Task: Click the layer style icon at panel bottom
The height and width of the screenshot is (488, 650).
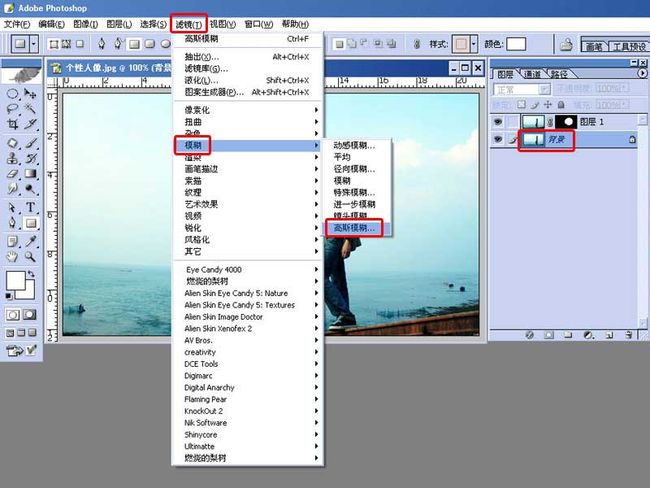Action: pyautogui.click(x=529, y=335)
